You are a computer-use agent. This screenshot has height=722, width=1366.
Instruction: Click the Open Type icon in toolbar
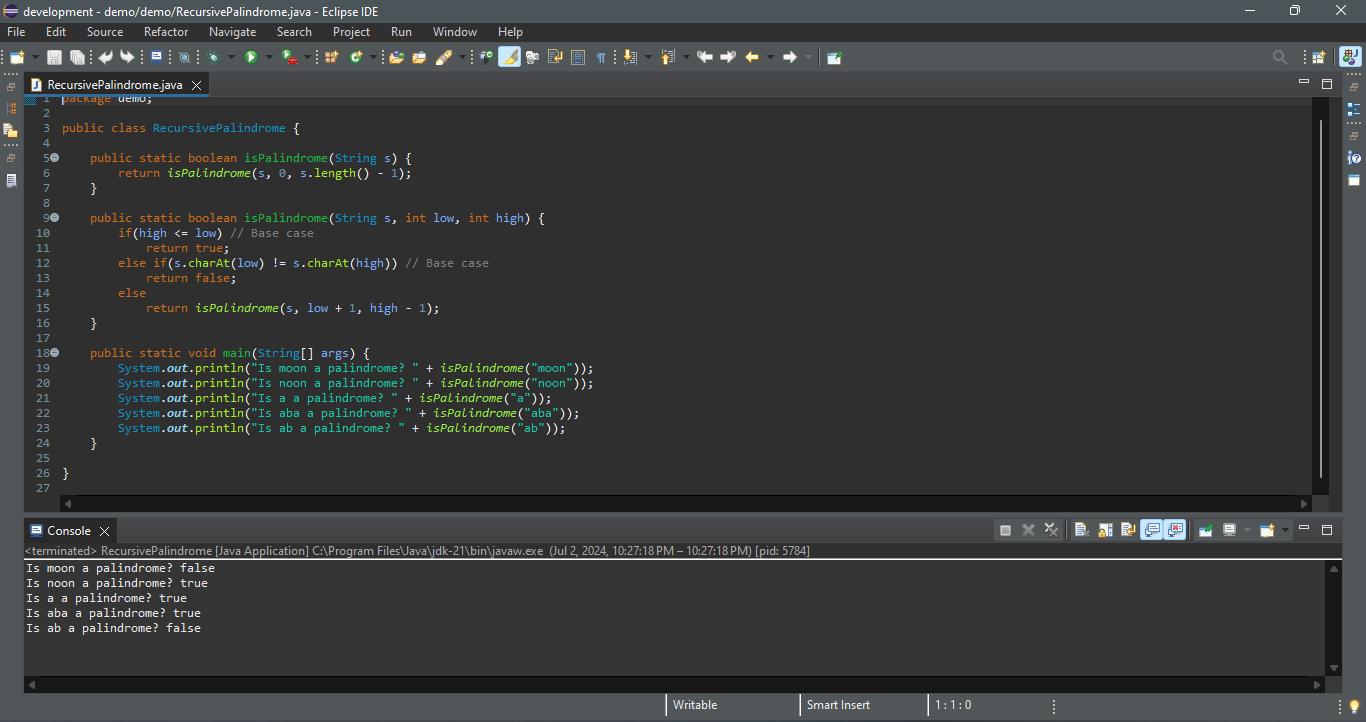[396, 57]
